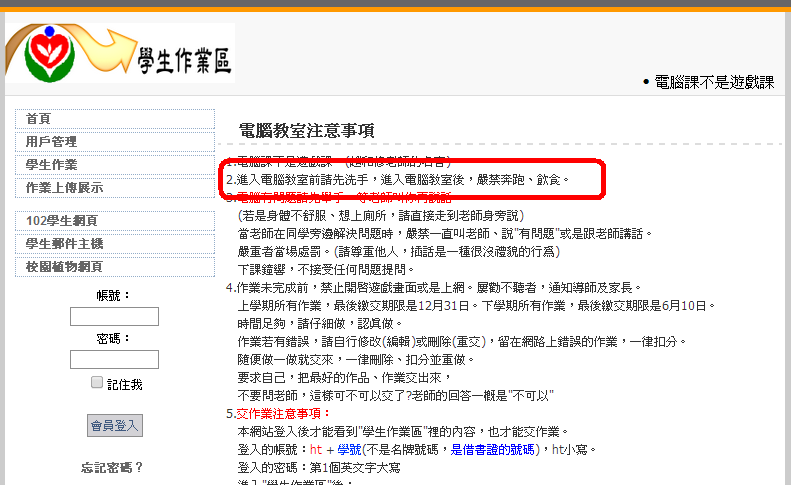Open the 首頁 menu item
The image size is (791, 485).
coord(39,119)
